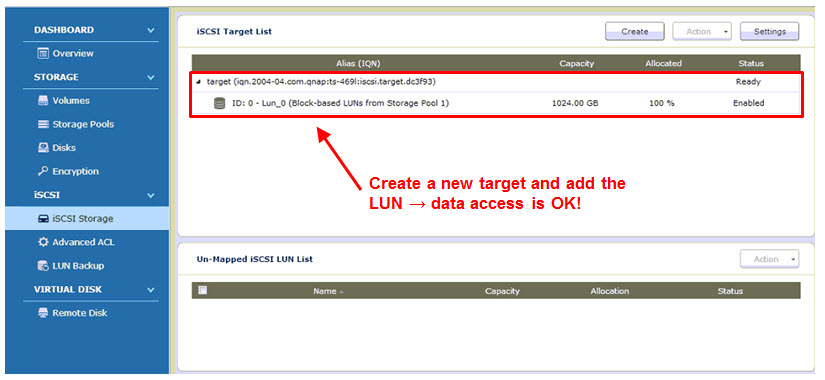
Task: Click the Volumes disk icon
Action: [x=43, y=101]
